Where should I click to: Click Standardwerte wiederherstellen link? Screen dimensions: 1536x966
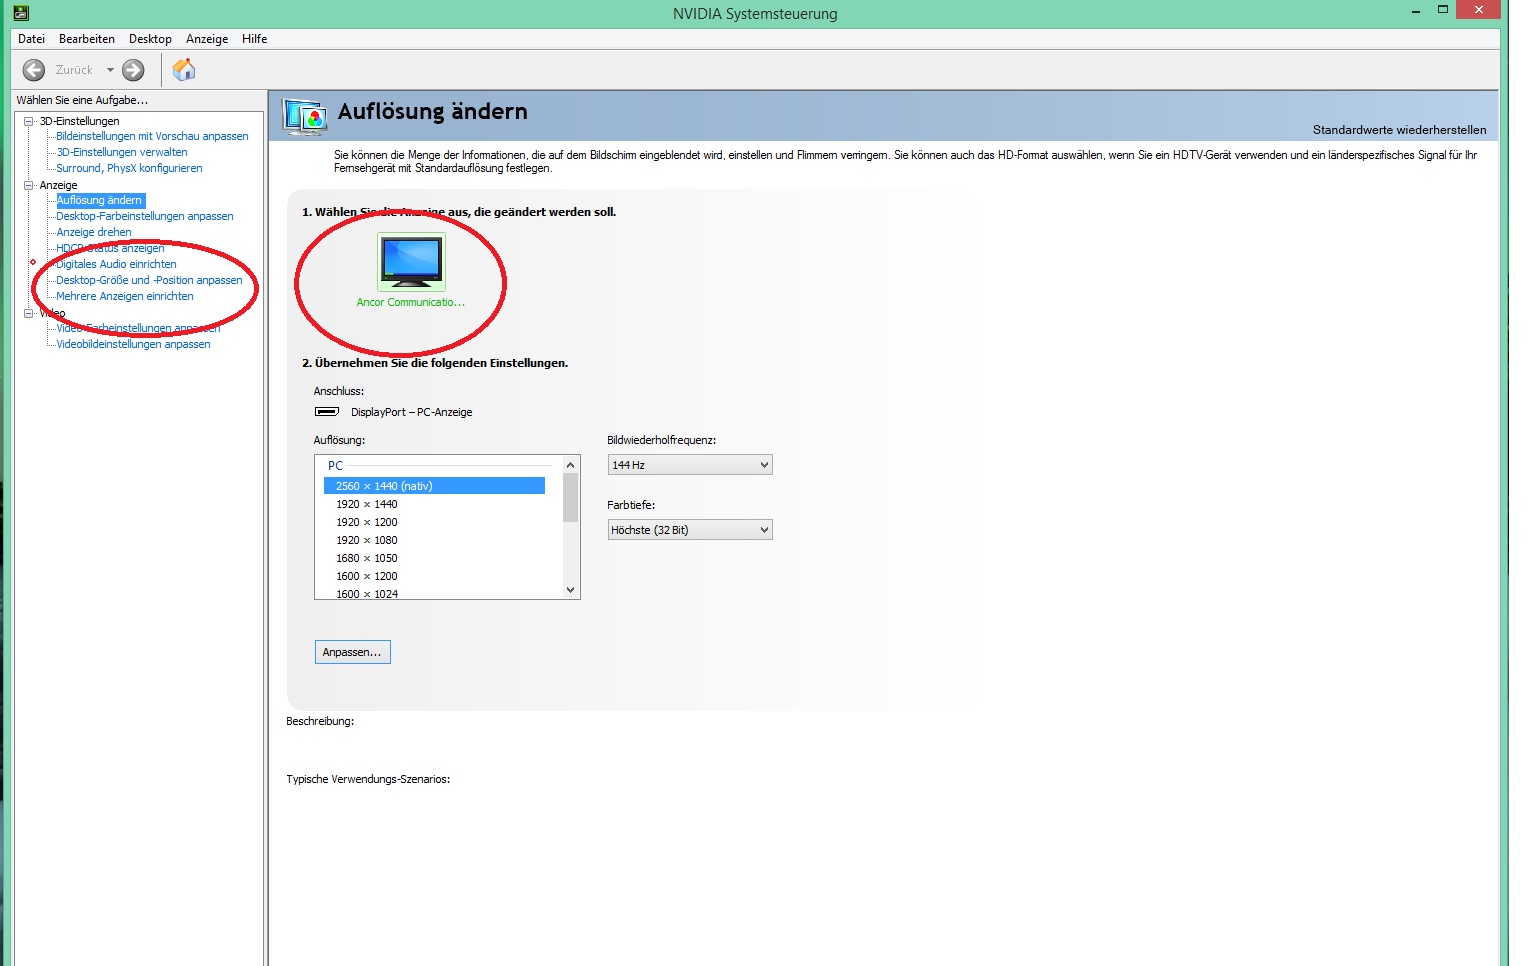click(x=1399, y=130)
